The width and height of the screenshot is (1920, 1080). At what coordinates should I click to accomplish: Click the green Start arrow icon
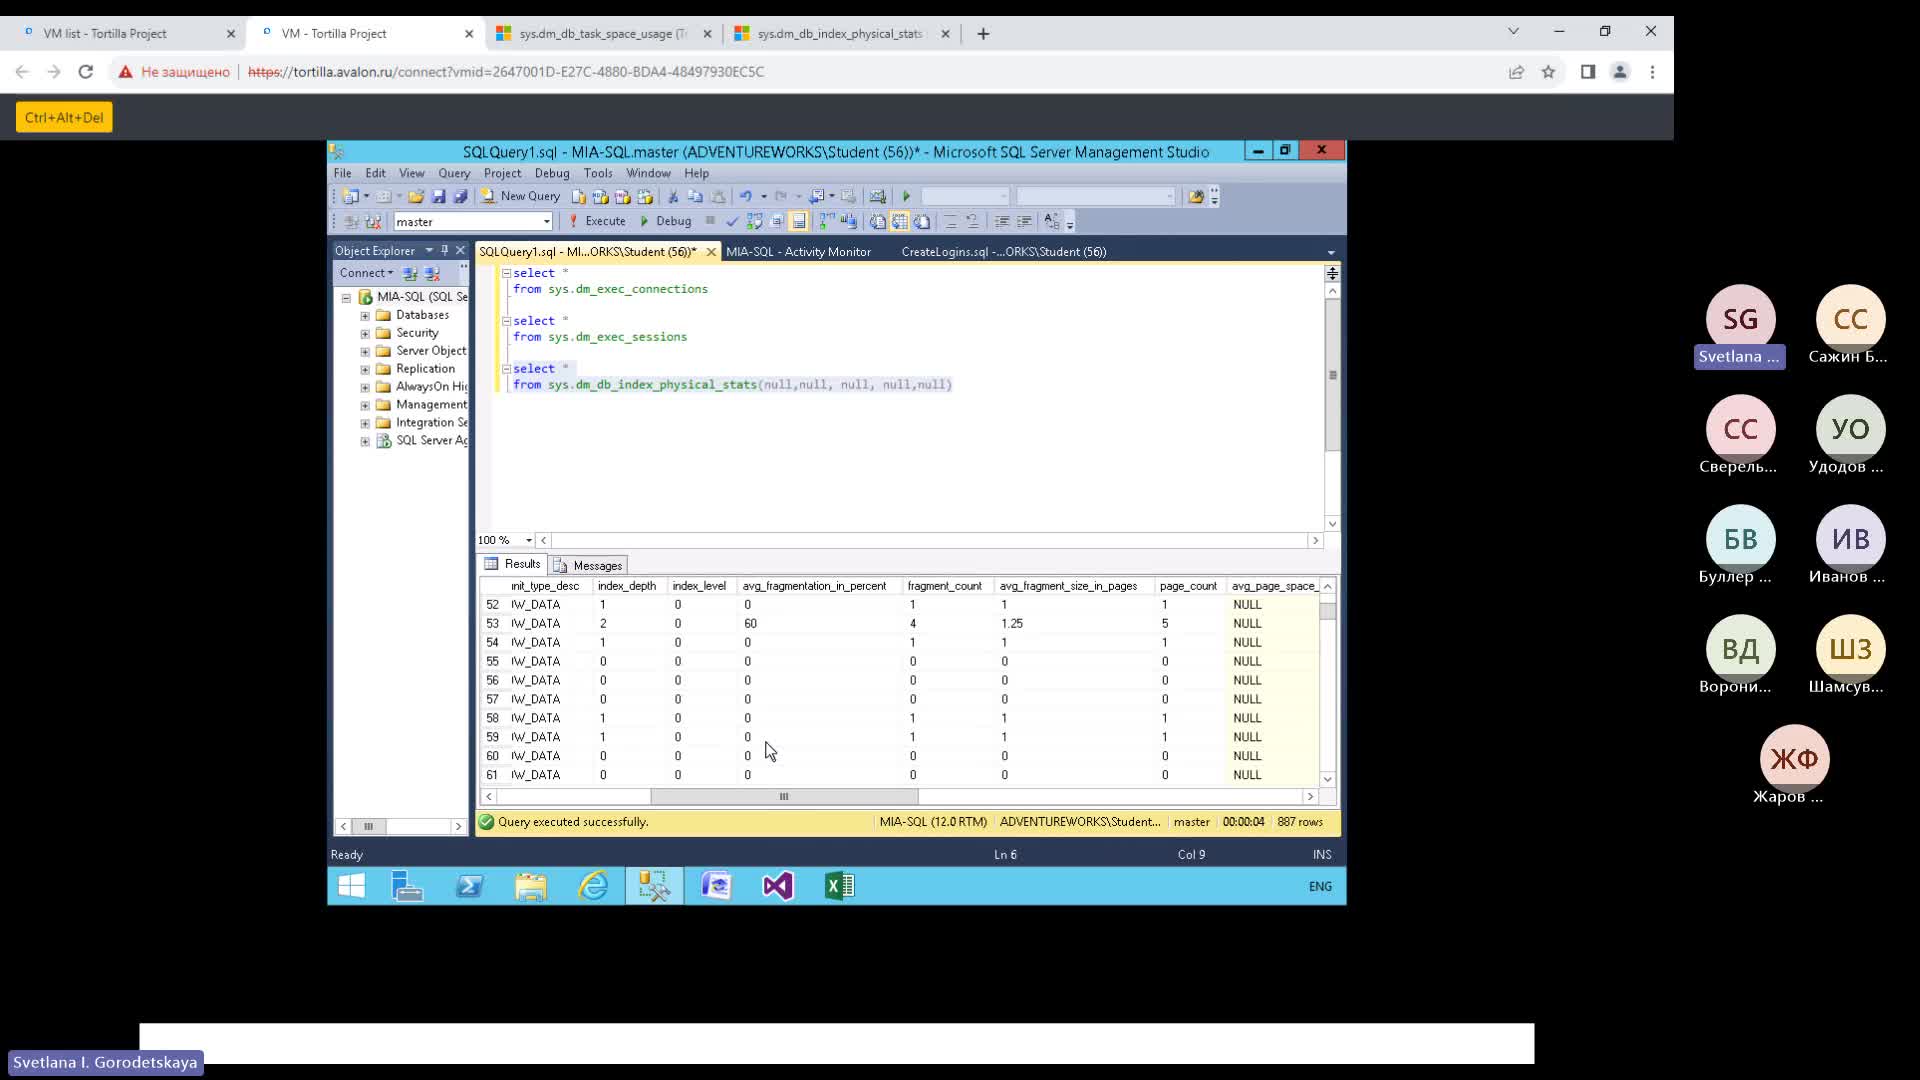906,196
